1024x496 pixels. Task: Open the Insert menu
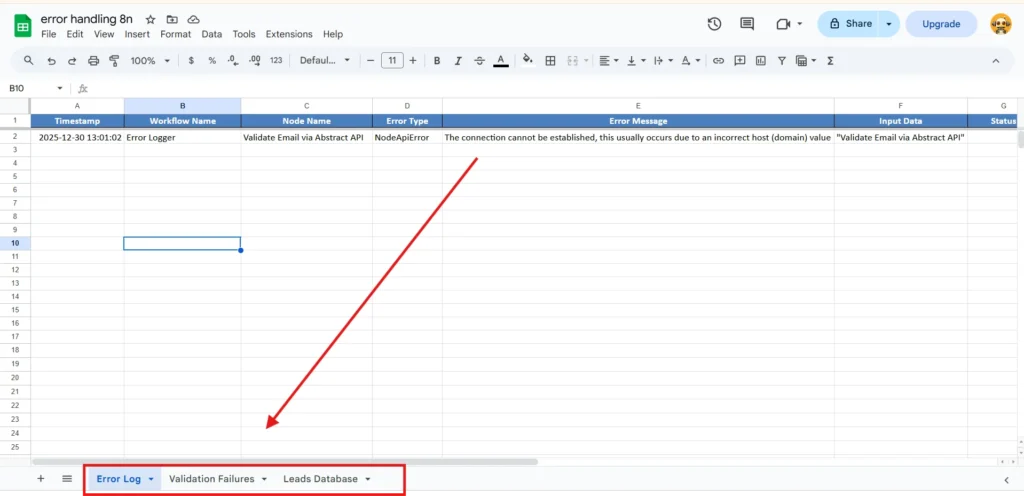click(137, 34)
